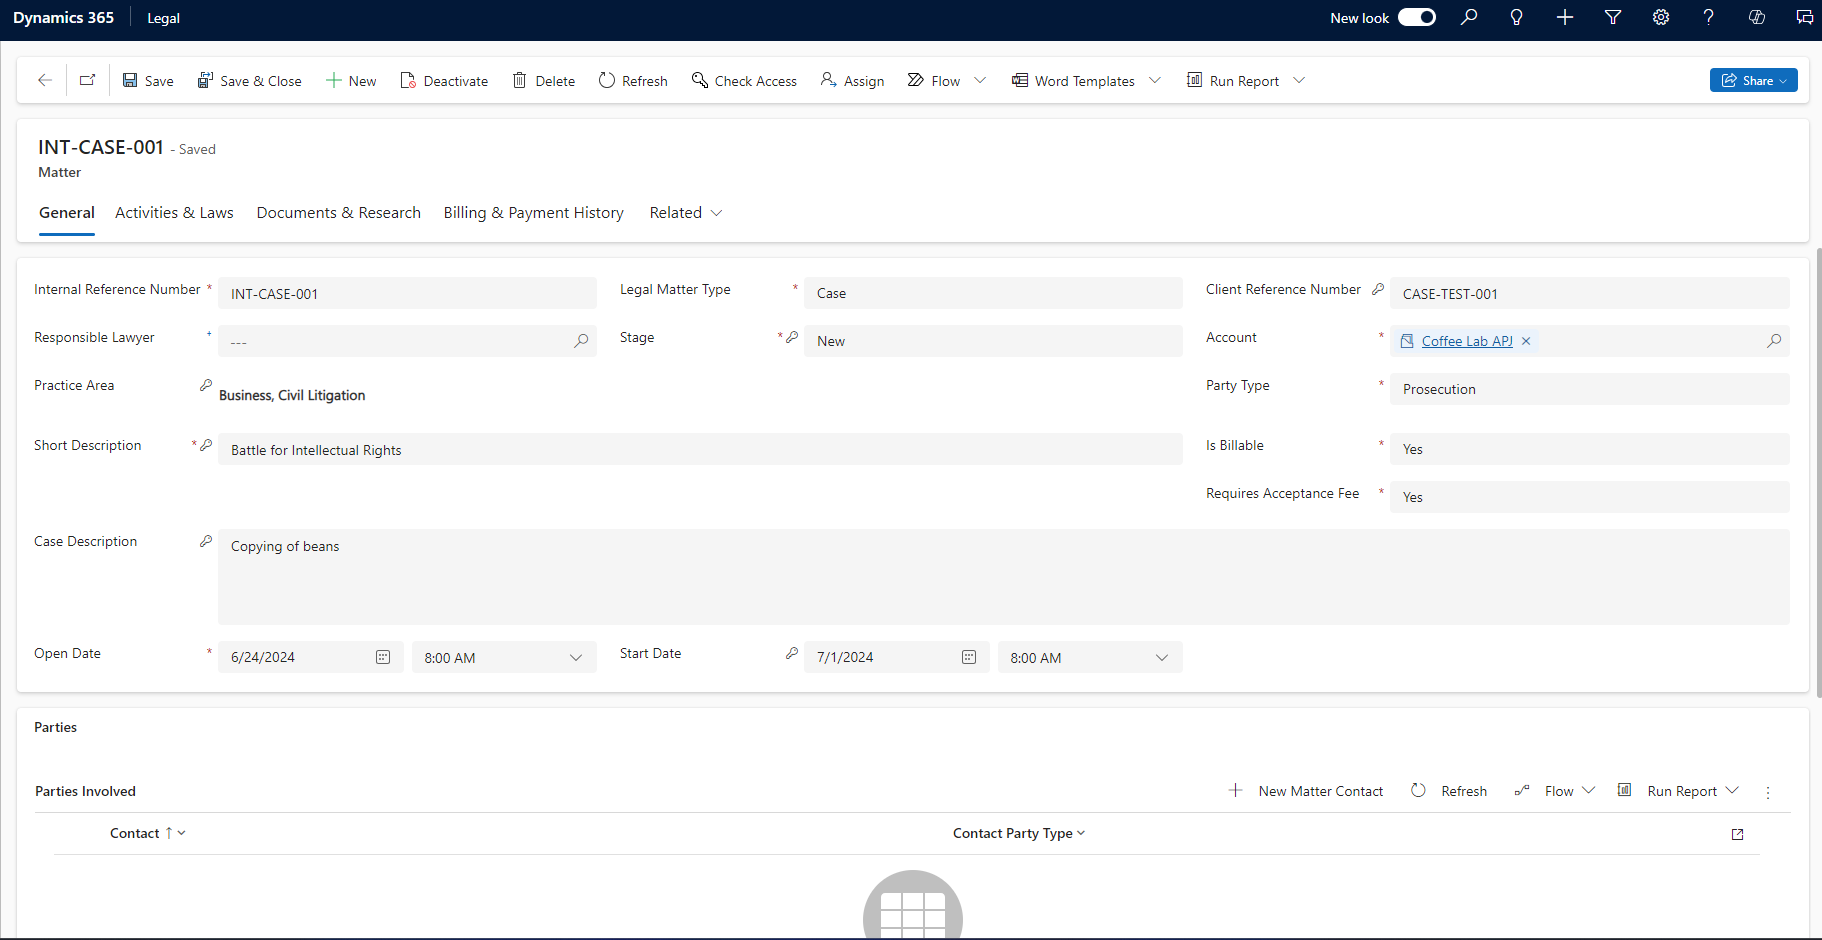This screenshot has width=1822, height=940.
Task: Sort by the Contact column
Action: click(148, 833)
